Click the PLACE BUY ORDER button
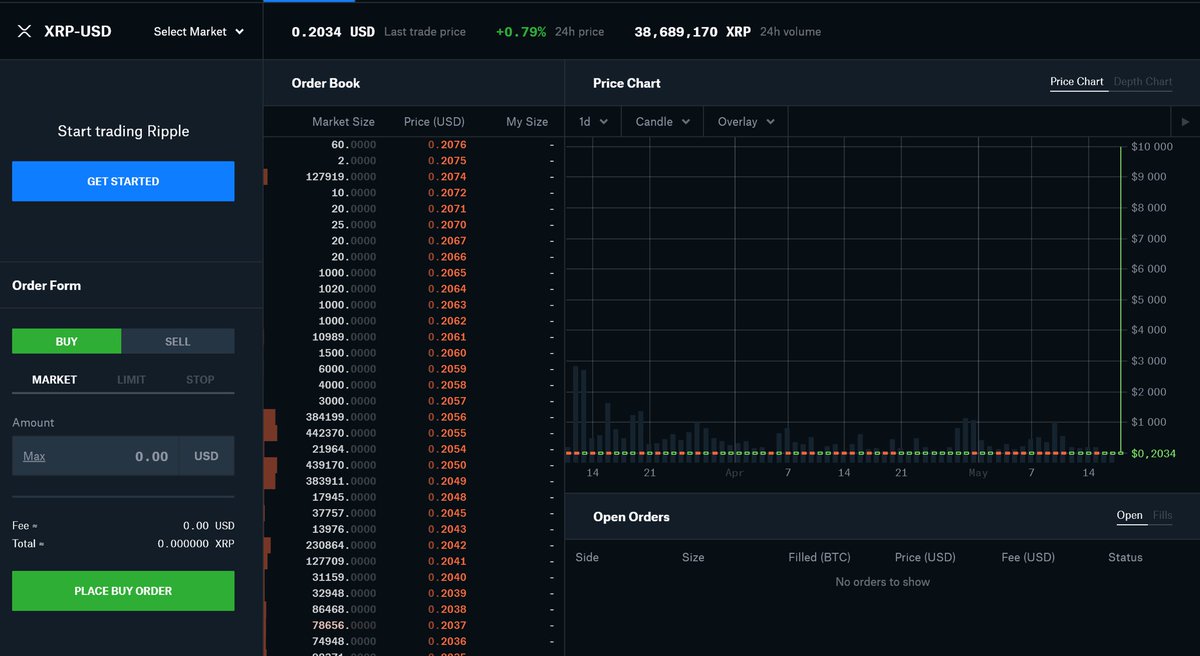The image size is (1200, 656). [x=123, y=591]
